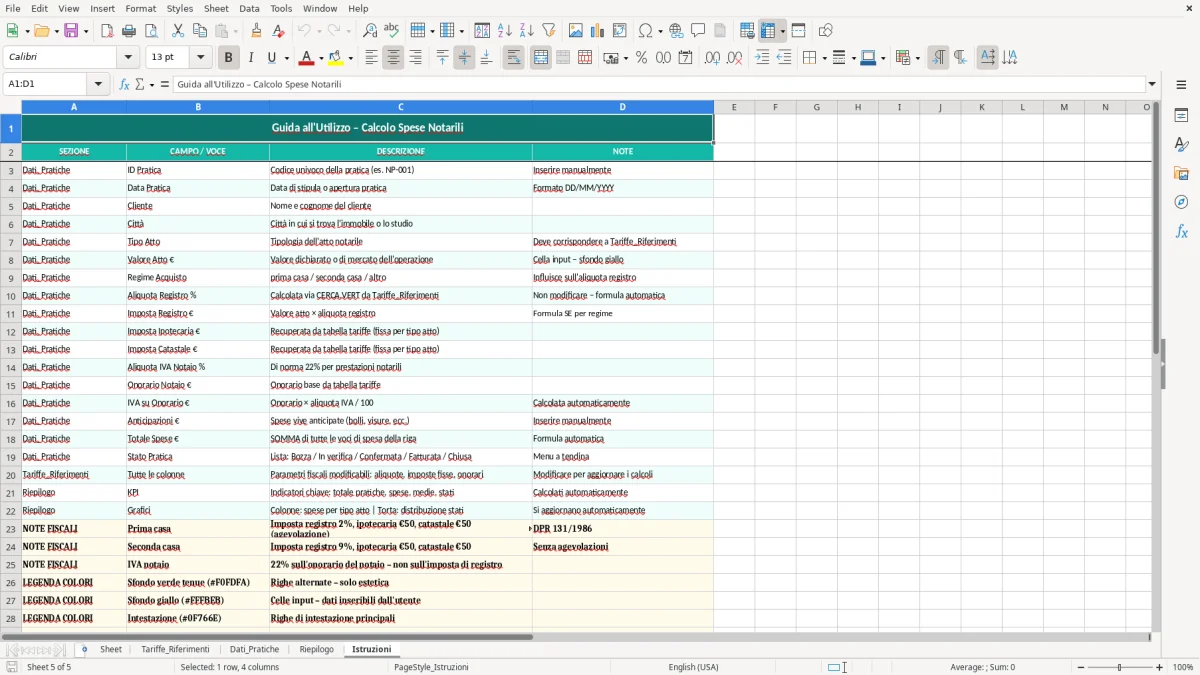The image size is (1200, 675).
Task: Click the Save document icon
Action: pyautogui.click(x=71, y=31)
